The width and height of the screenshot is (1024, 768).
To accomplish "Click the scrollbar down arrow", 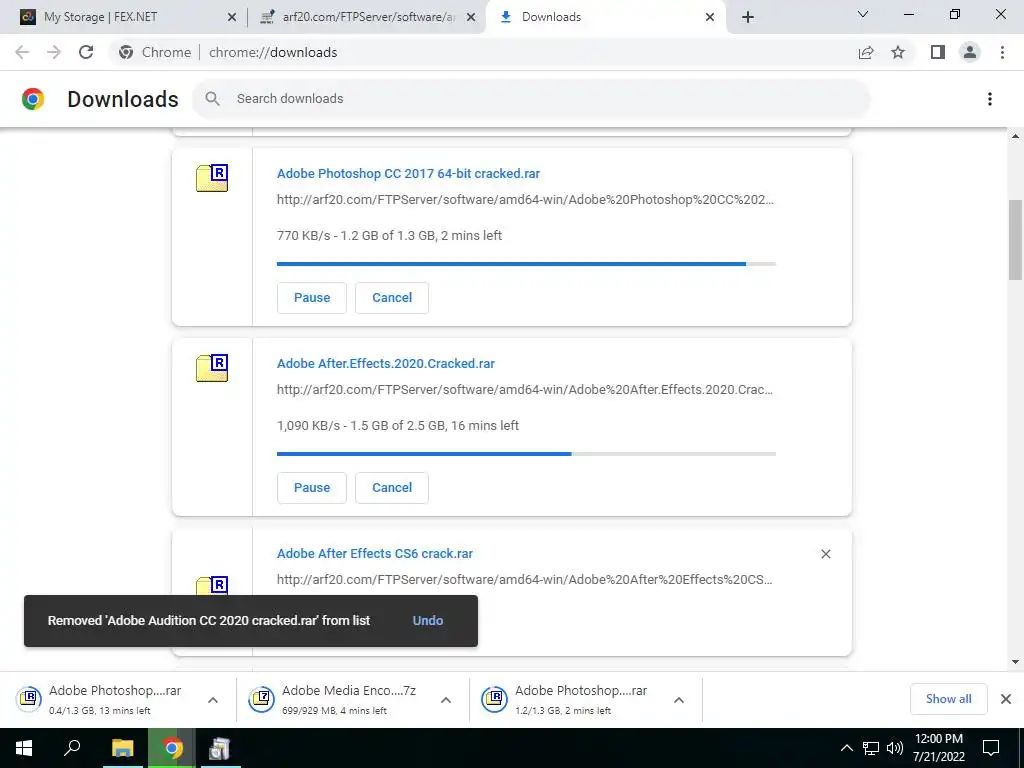I will (x=1015, y=662).
